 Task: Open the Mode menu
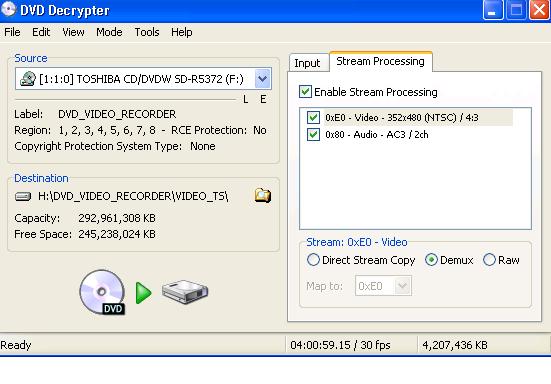pyautogui.click(x=109, y=32)
